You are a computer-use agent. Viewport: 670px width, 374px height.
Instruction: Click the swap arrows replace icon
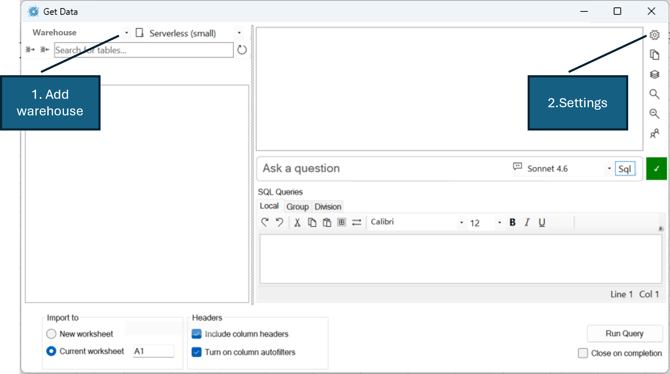pyautogui.click(x=356, y=222)
